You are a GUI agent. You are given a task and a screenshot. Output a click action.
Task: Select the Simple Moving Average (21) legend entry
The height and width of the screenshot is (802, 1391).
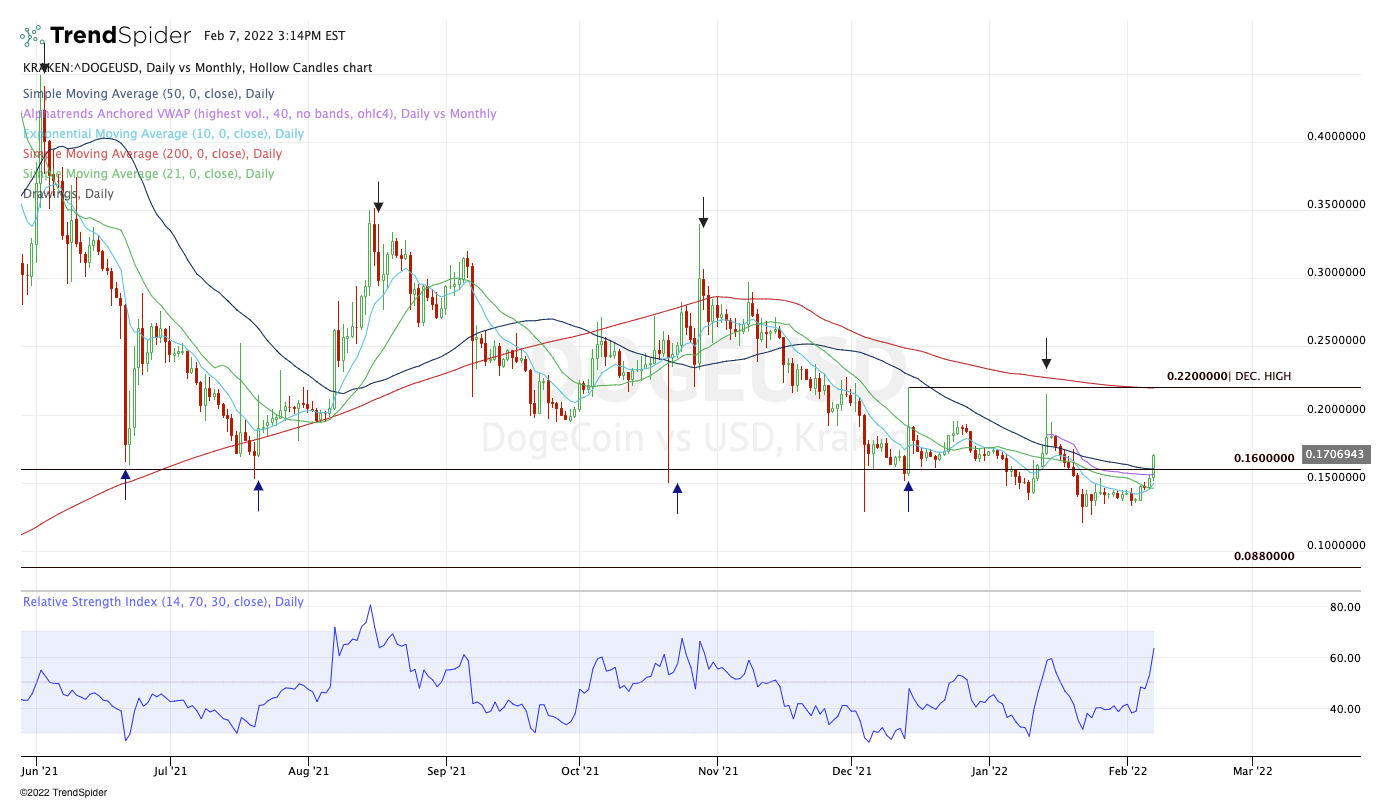[148, 173]
